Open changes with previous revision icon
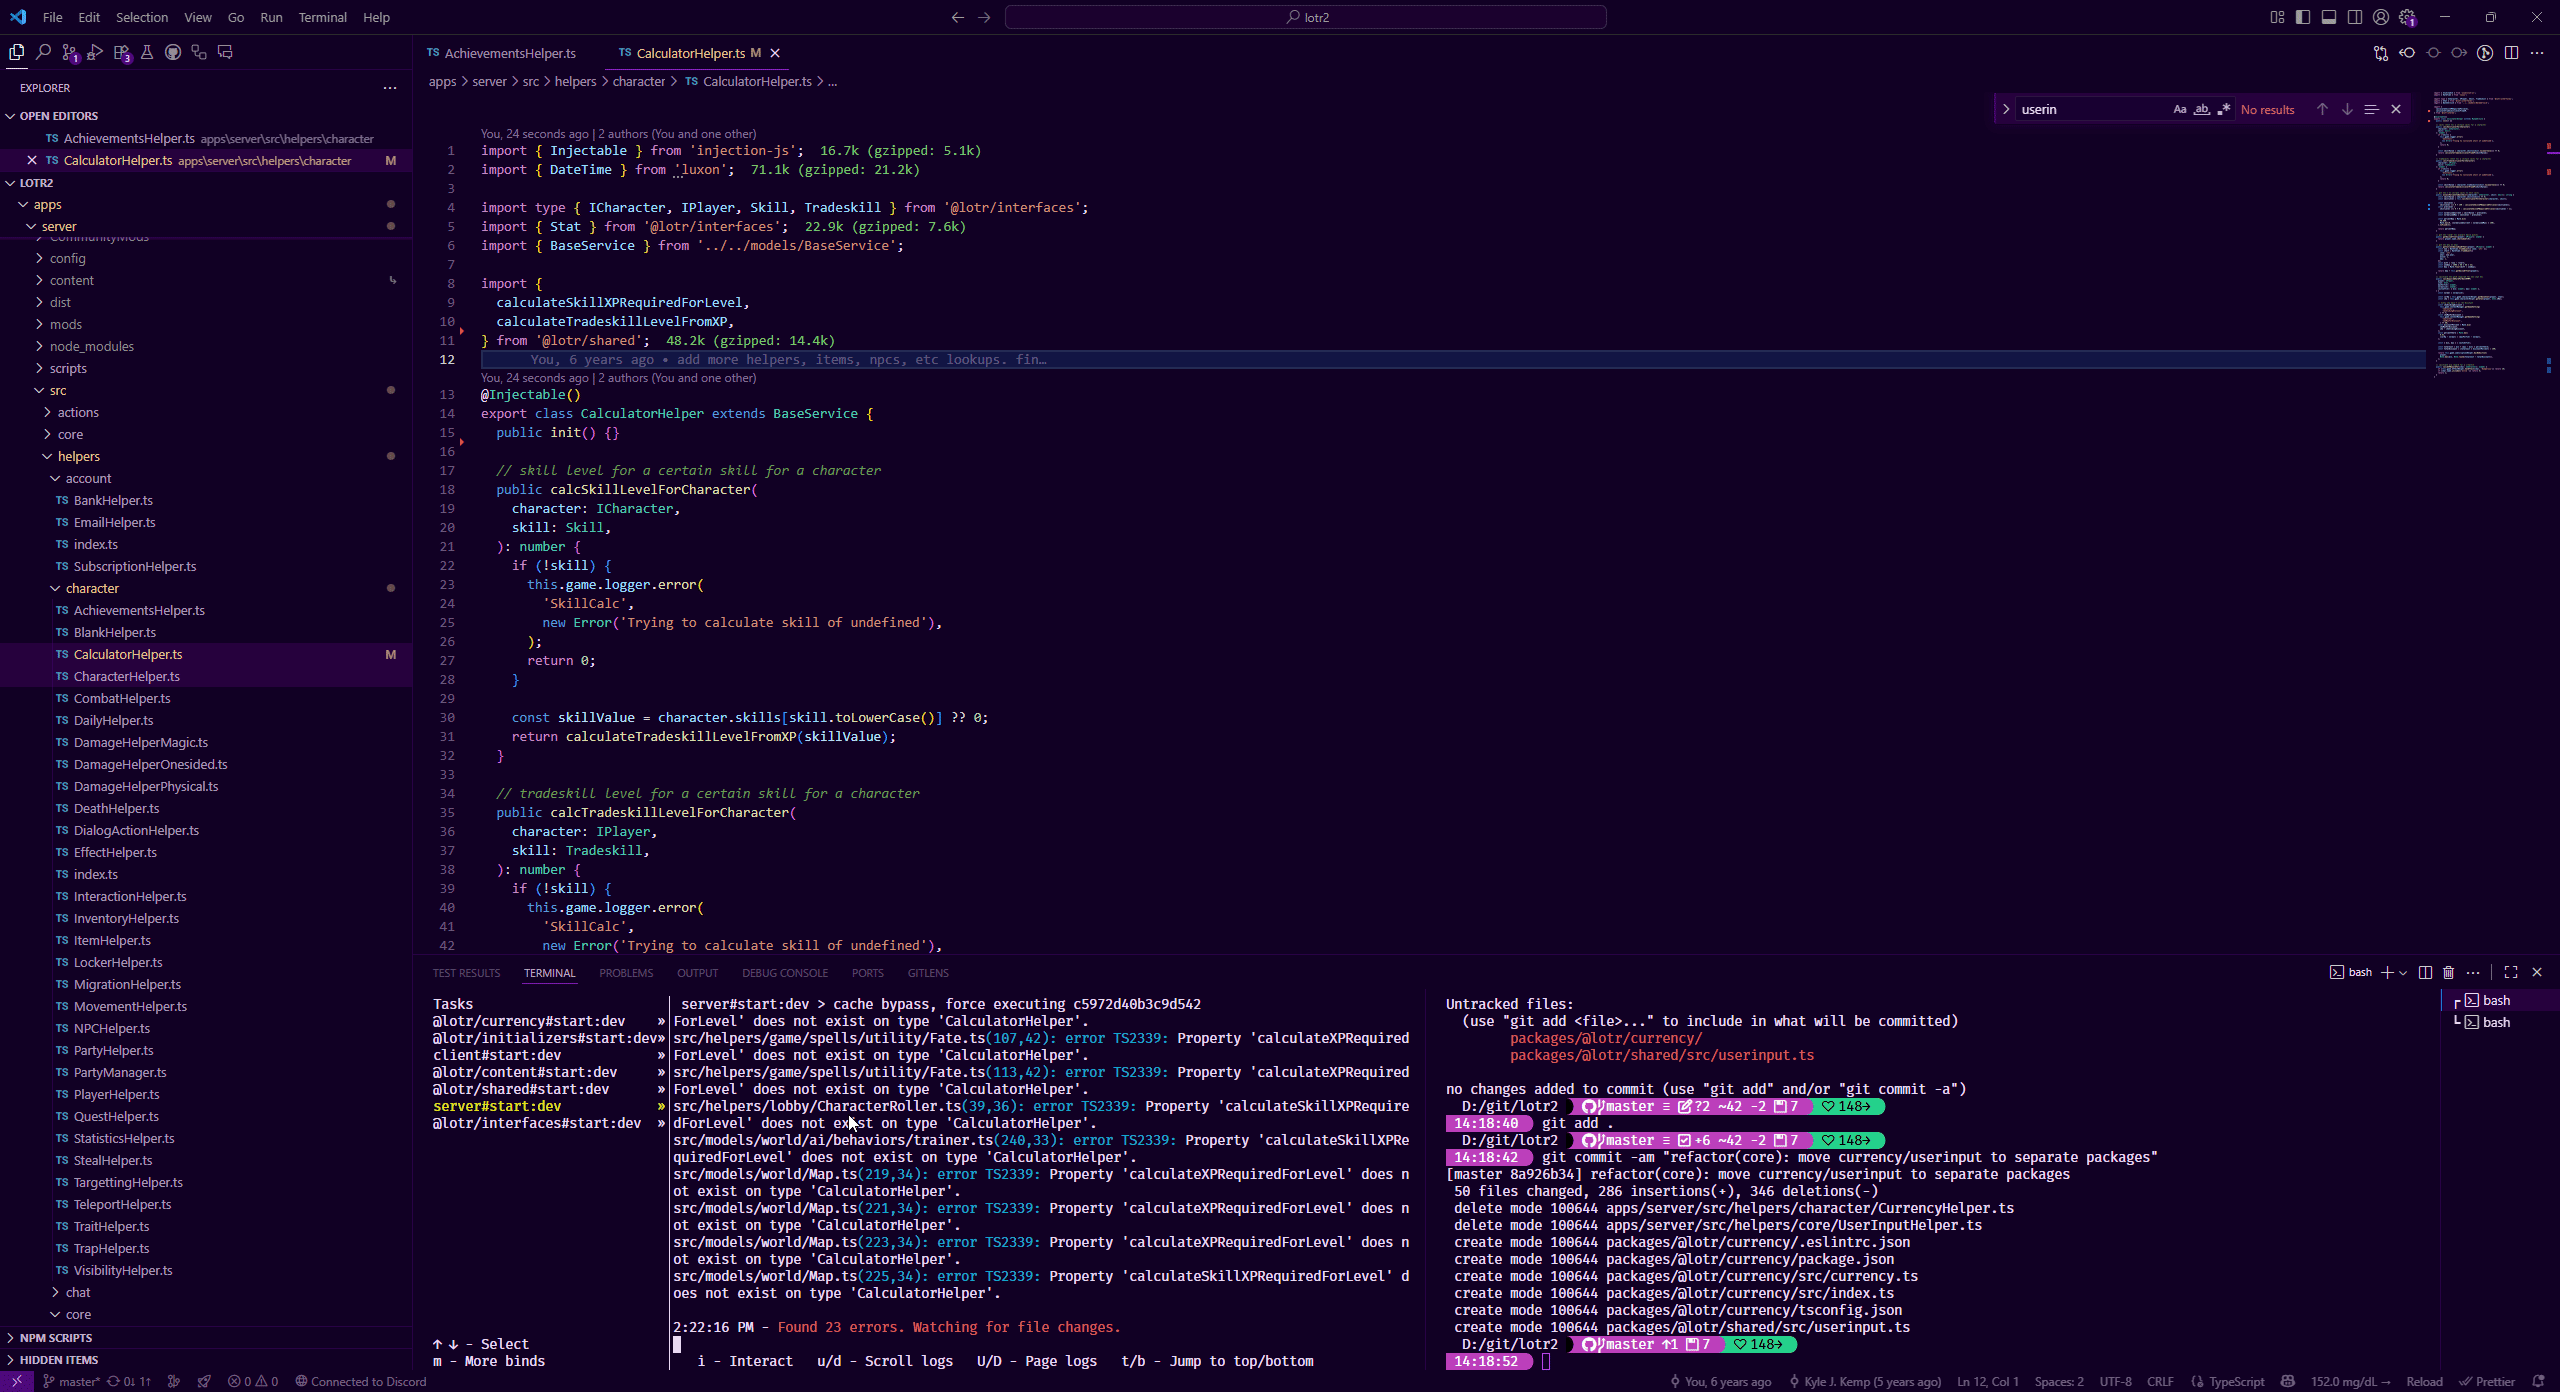Image resolution: width=2560 pixels, height=1392 pixels. coord(2407,53)
